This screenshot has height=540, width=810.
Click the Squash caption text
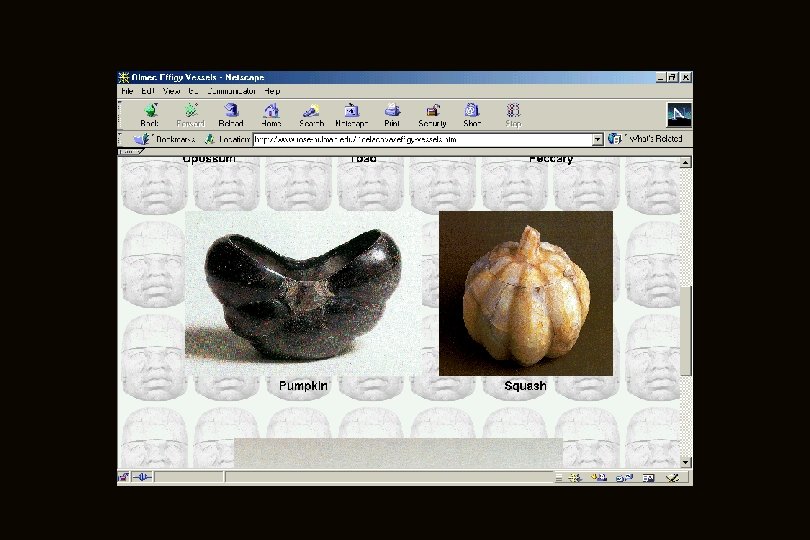point(525,385)
